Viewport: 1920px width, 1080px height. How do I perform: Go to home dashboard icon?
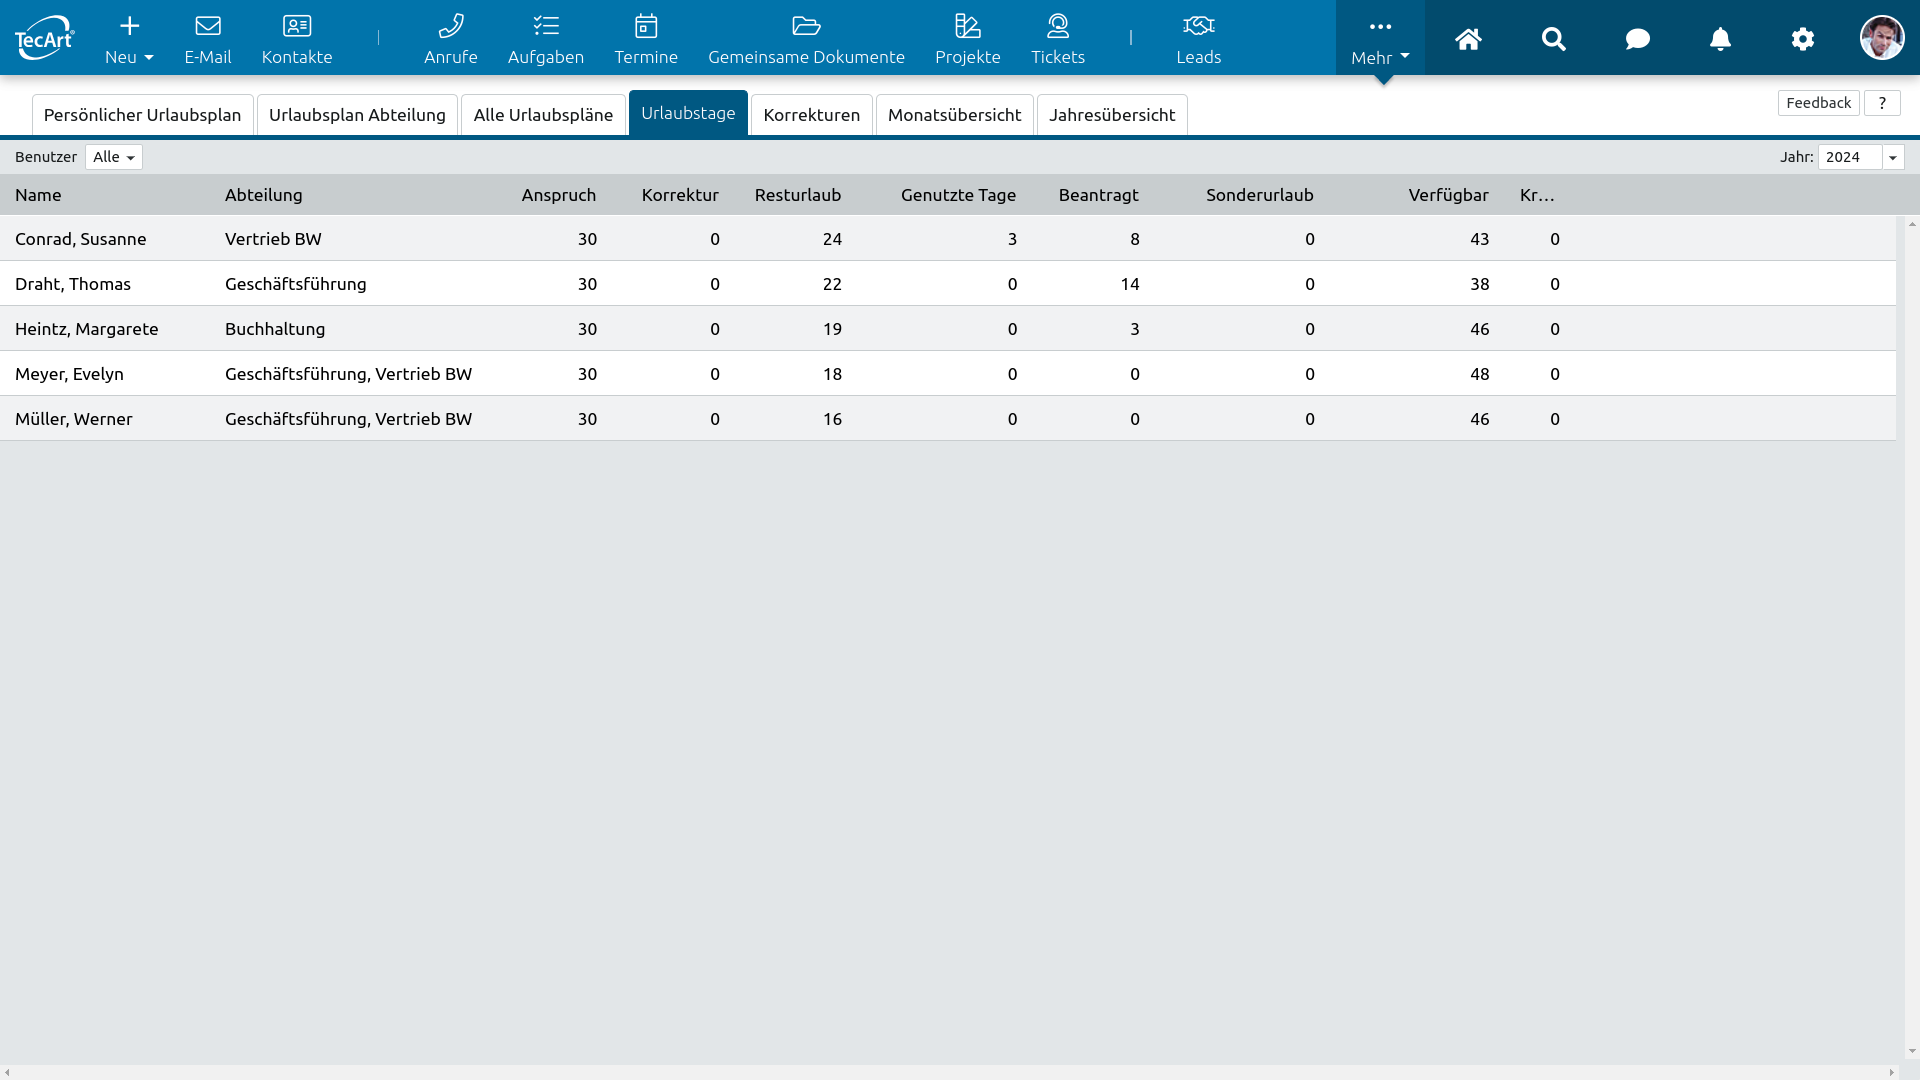1468,39
